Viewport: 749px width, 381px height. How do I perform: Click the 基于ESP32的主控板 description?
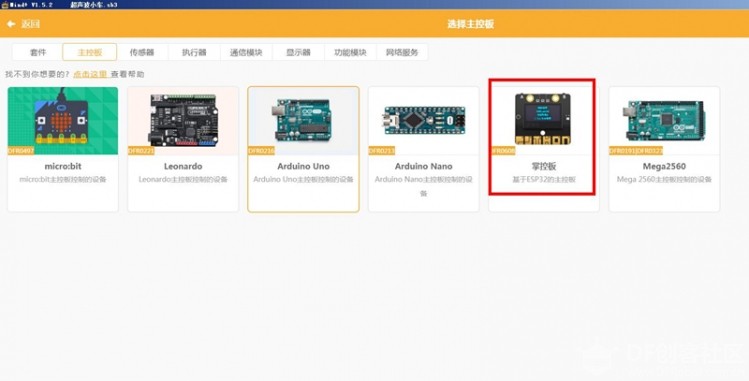pyautogui.click(x=544, y=180)
